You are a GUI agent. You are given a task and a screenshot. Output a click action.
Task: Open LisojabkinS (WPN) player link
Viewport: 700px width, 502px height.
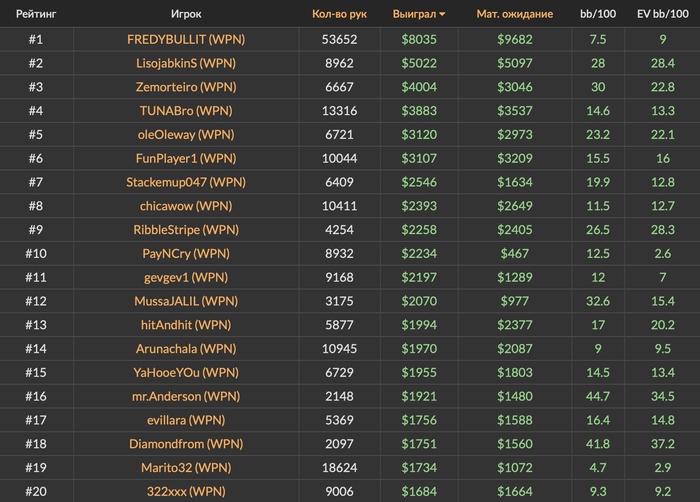pyautogui.click(x=186, y=63)
